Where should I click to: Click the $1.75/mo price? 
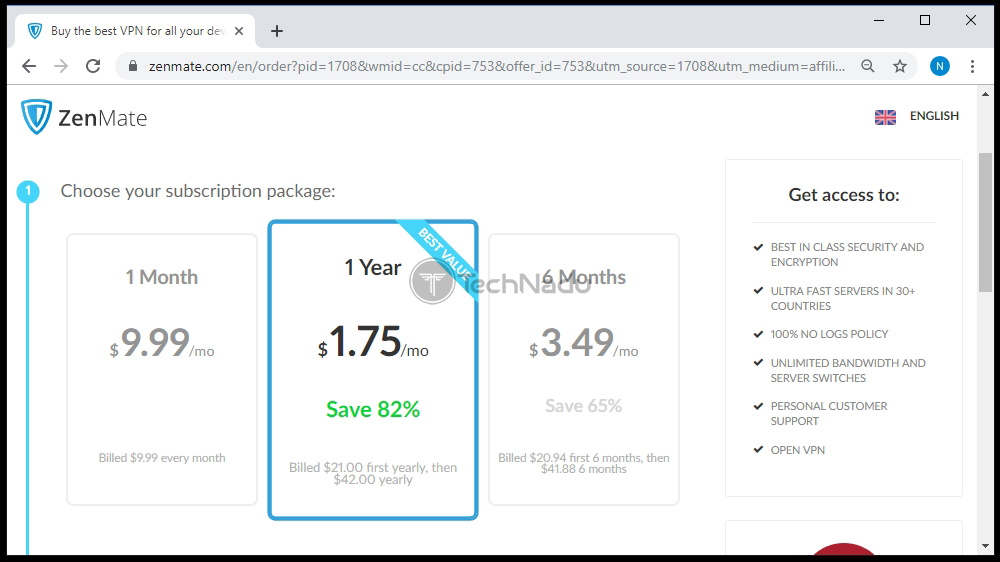(x=373, y=343)
